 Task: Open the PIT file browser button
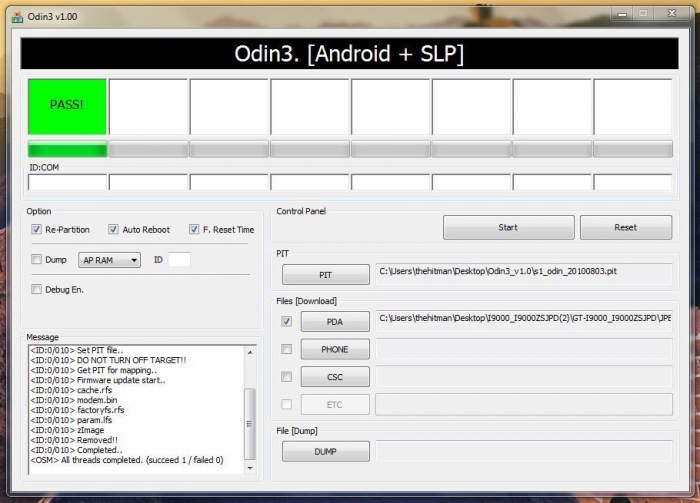[x=326, y=275]
